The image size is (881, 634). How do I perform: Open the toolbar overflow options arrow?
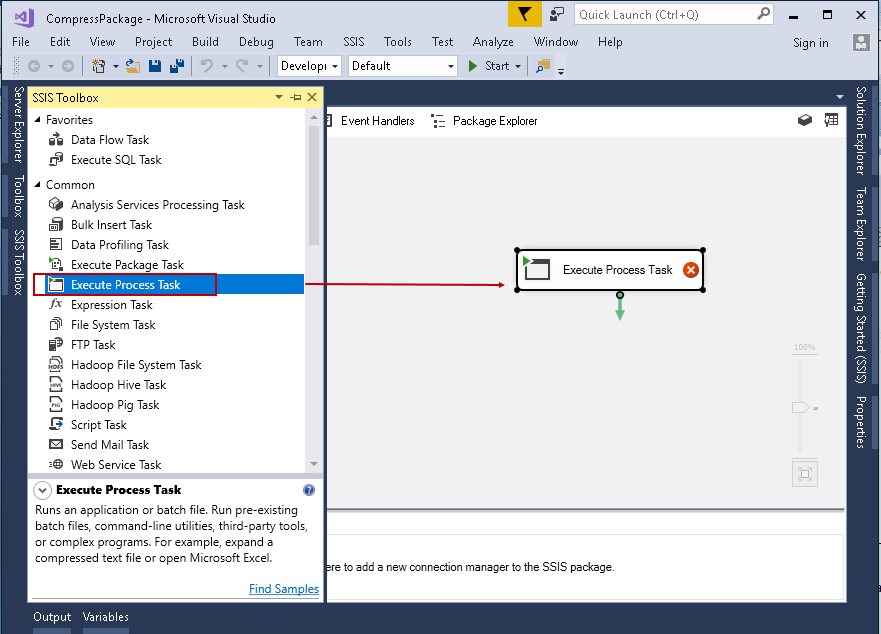click(x=561, y=71)
